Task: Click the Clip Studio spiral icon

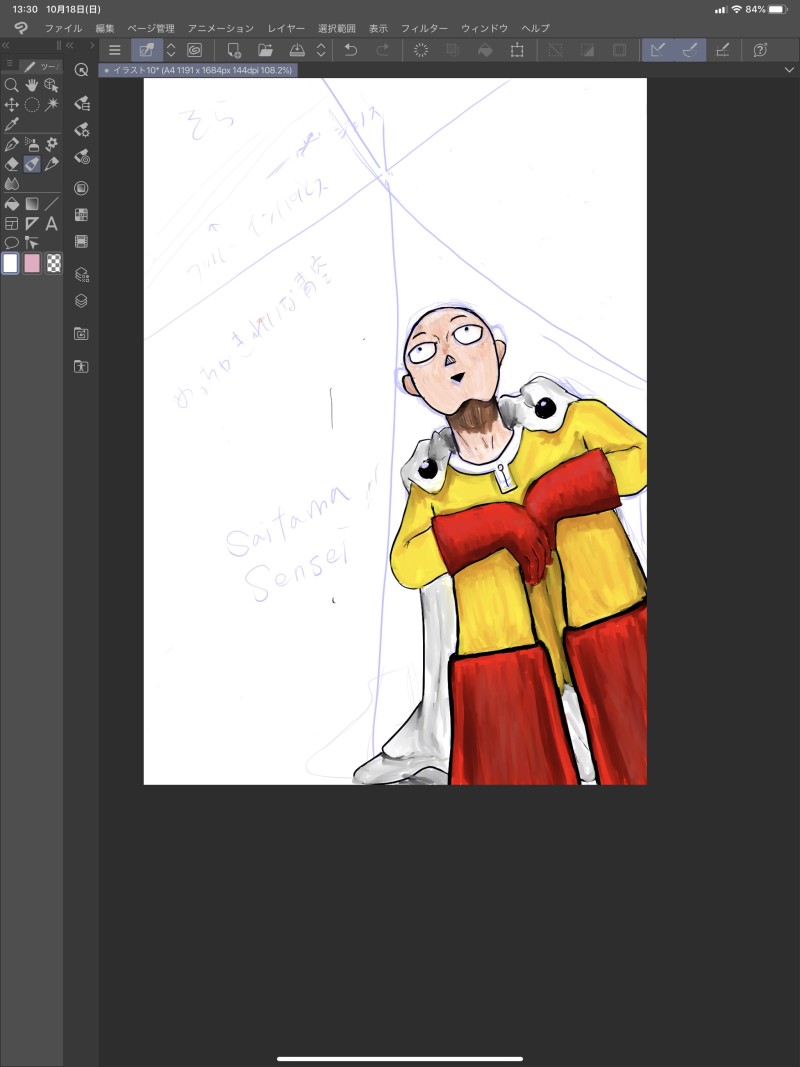Action: pos(195,50)
